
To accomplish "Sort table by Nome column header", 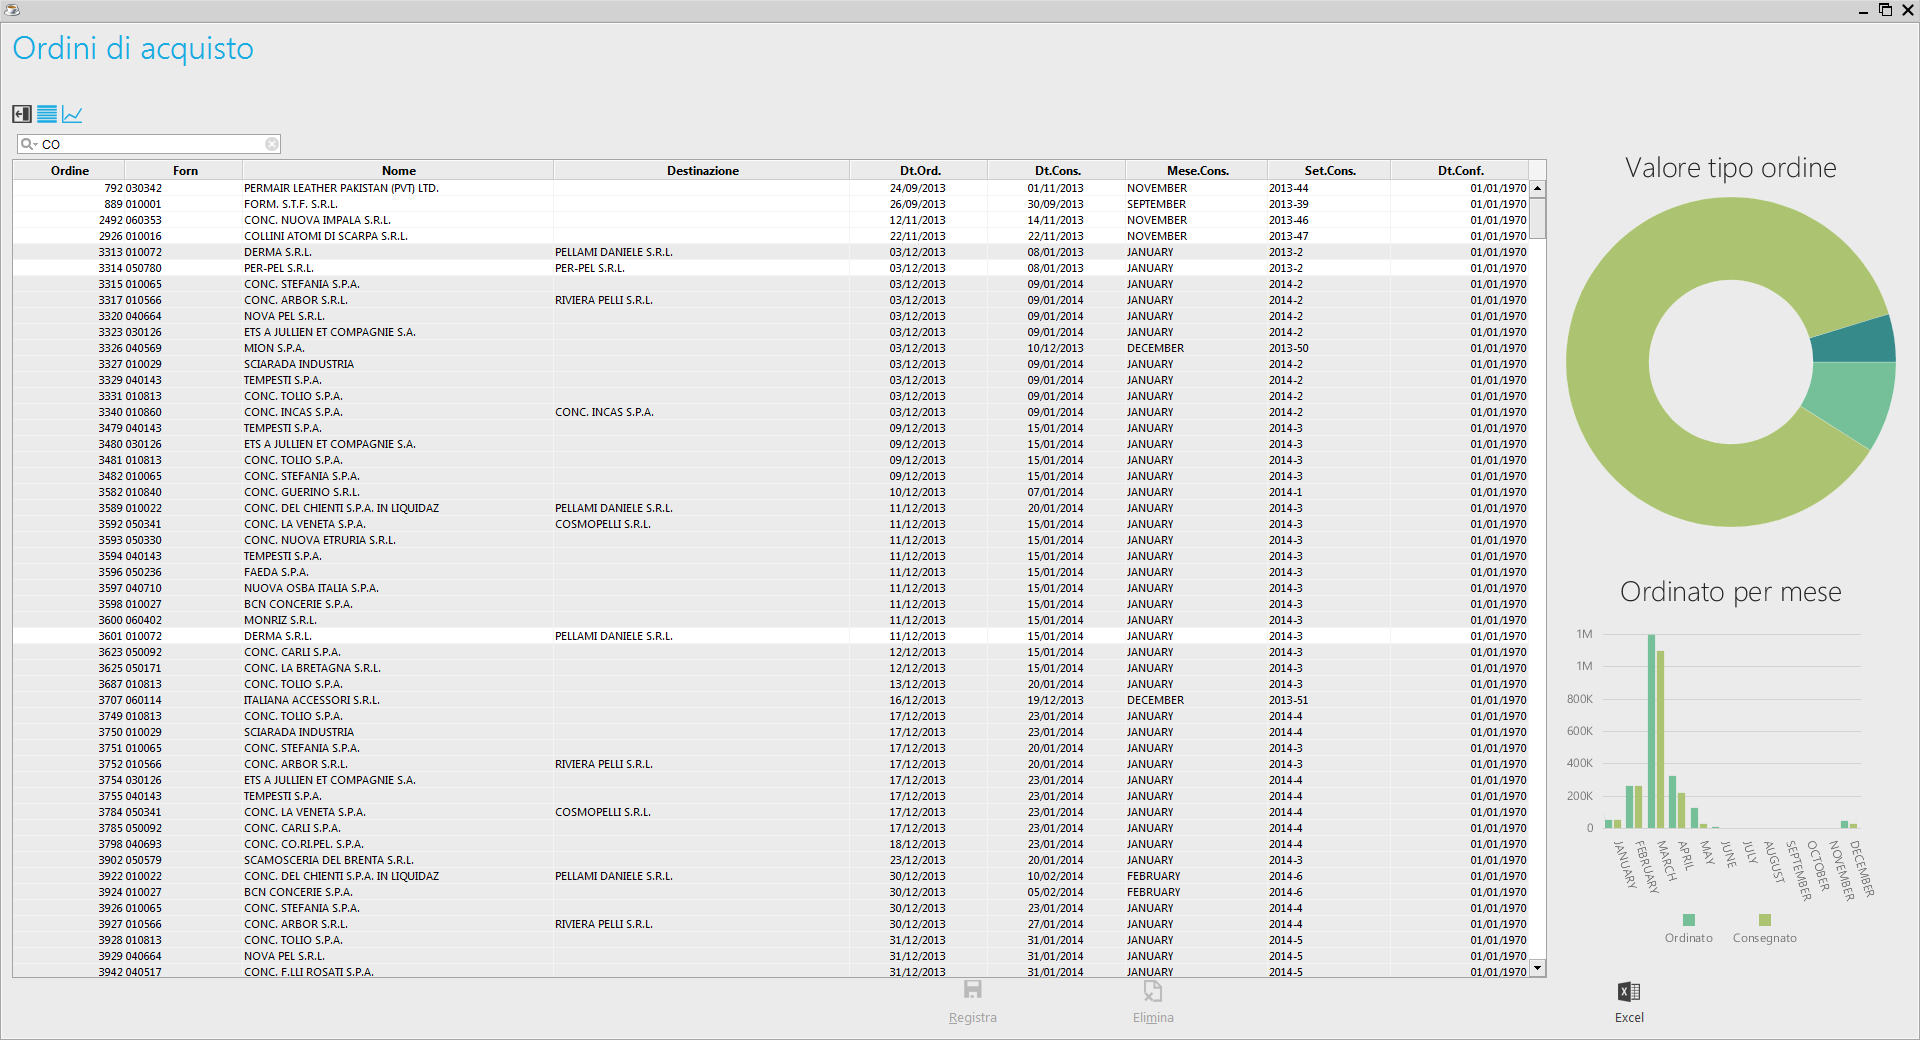I will [398, 171].
